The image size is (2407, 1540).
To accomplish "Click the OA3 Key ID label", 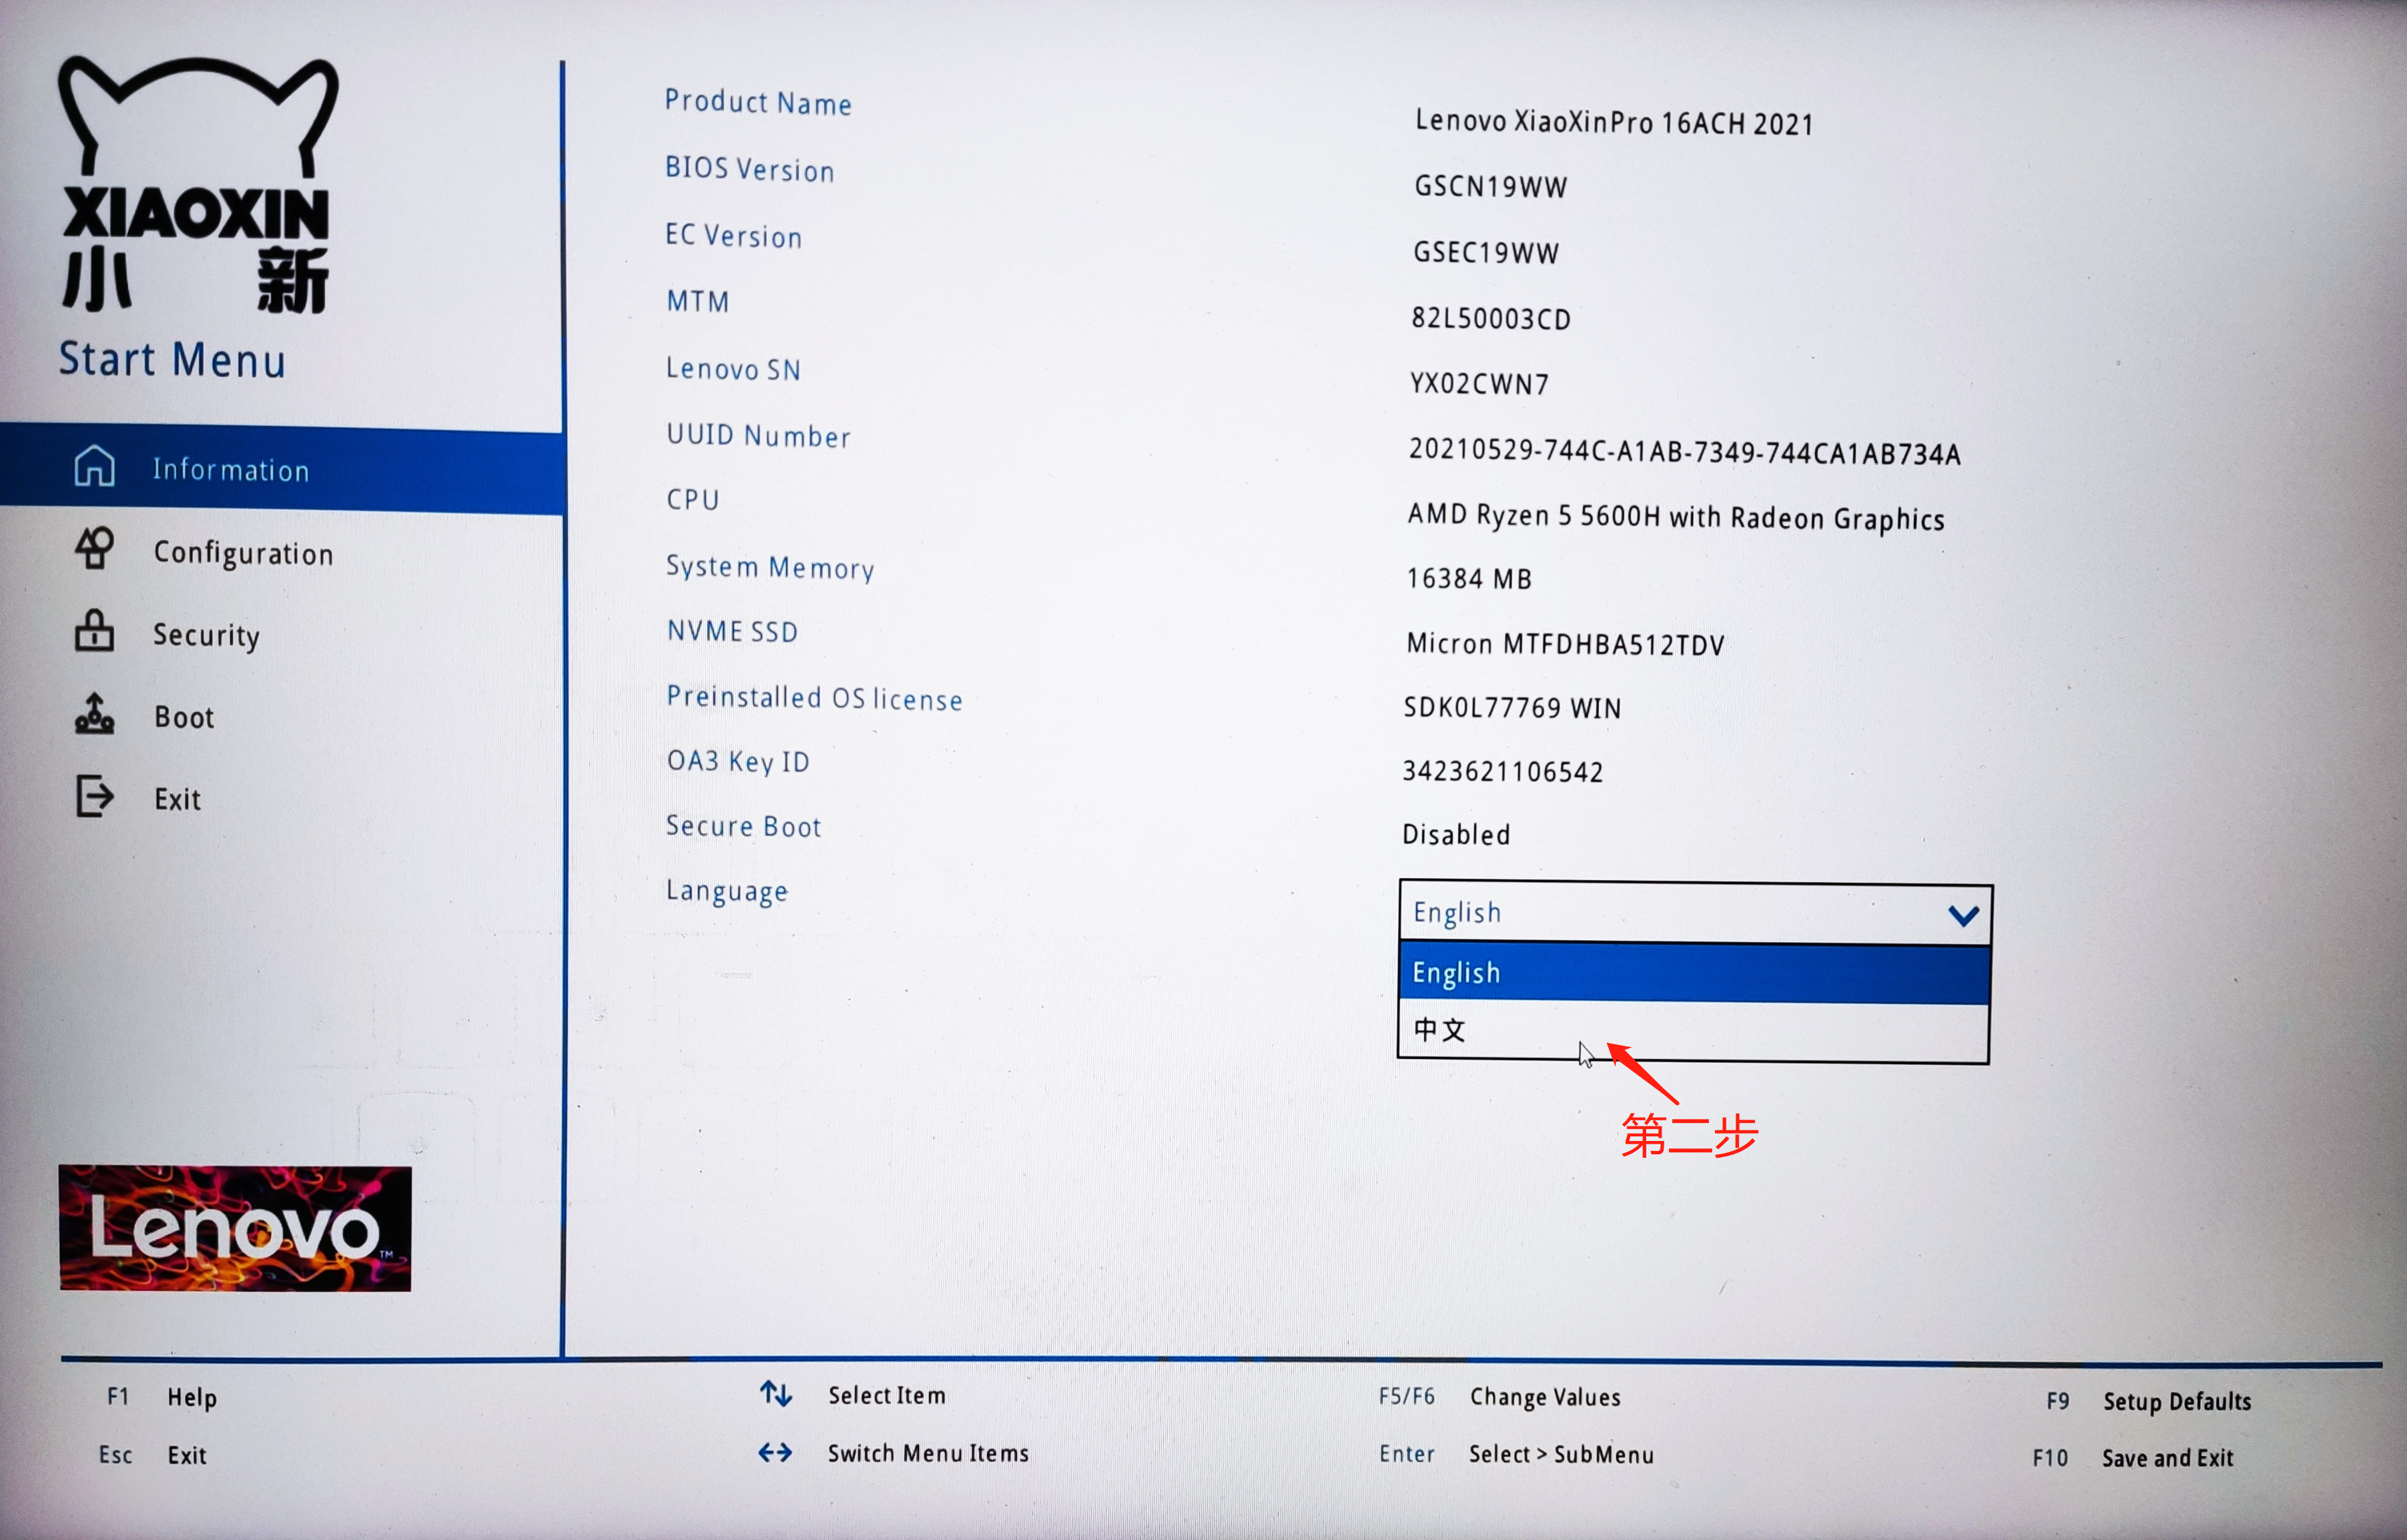I will (x=738, y=762).
